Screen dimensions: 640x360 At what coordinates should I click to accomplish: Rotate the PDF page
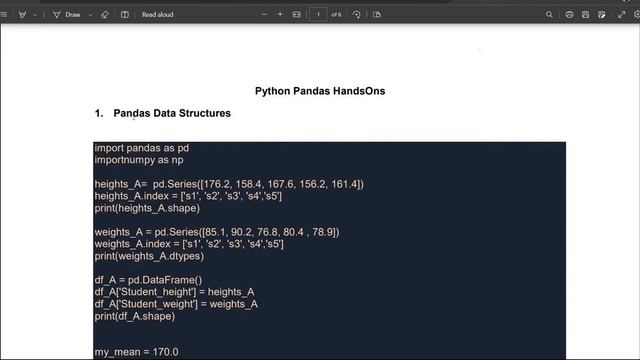click(x=356, y=15)
